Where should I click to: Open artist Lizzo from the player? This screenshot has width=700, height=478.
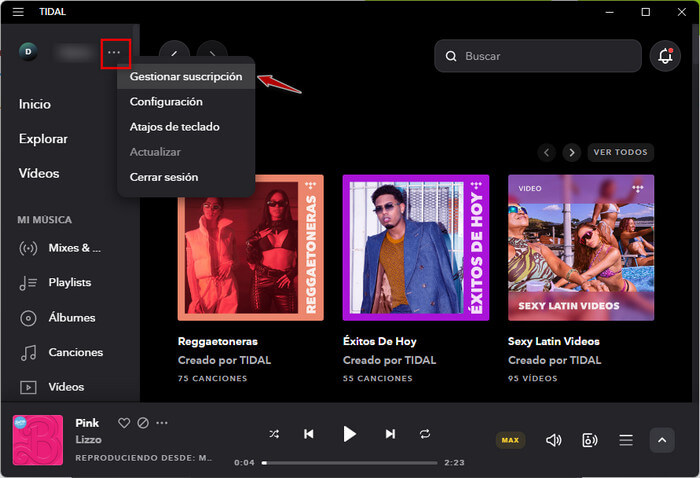88,440
